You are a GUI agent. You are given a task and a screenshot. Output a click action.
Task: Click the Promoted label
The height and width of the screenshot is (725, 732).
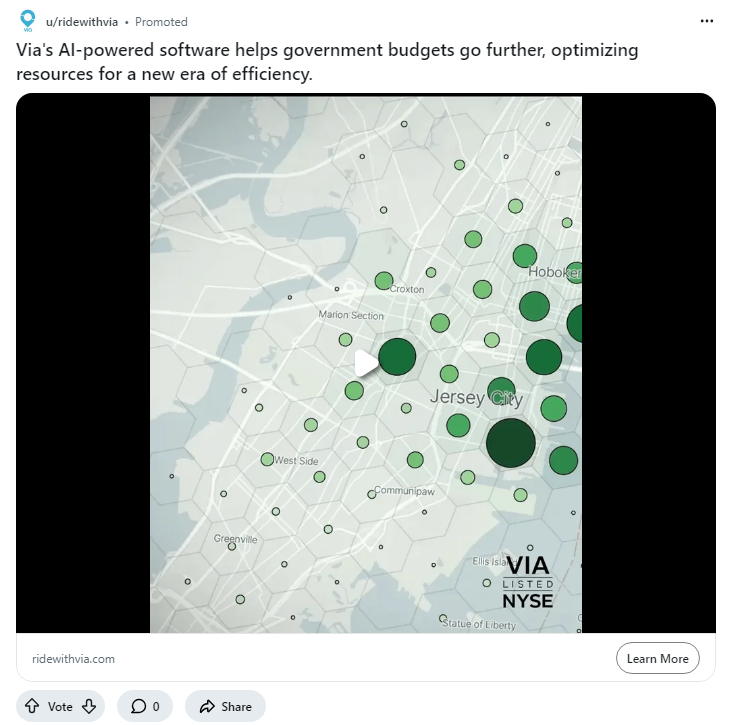click(x=161, y=22)
